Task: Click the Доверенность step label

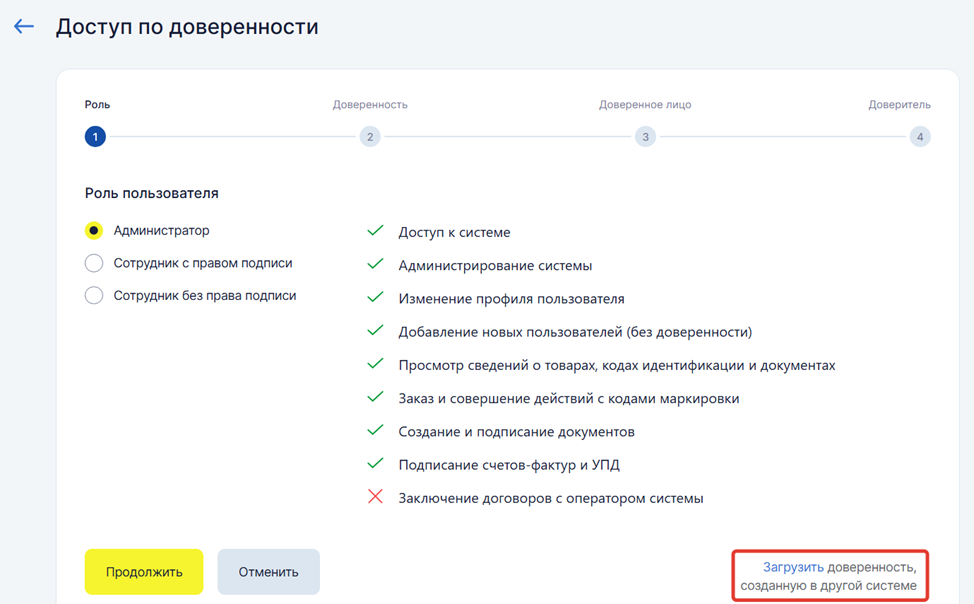Action: tap(370, 105)
